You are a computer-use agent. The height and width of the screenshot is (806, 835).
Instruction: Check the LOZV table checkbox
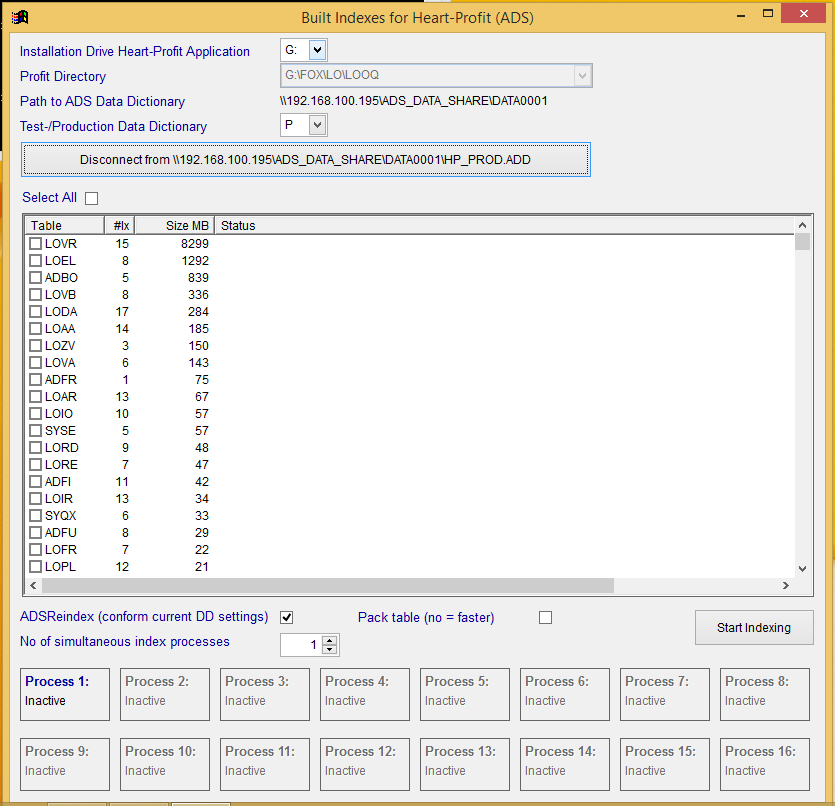[x=36, y=346]
